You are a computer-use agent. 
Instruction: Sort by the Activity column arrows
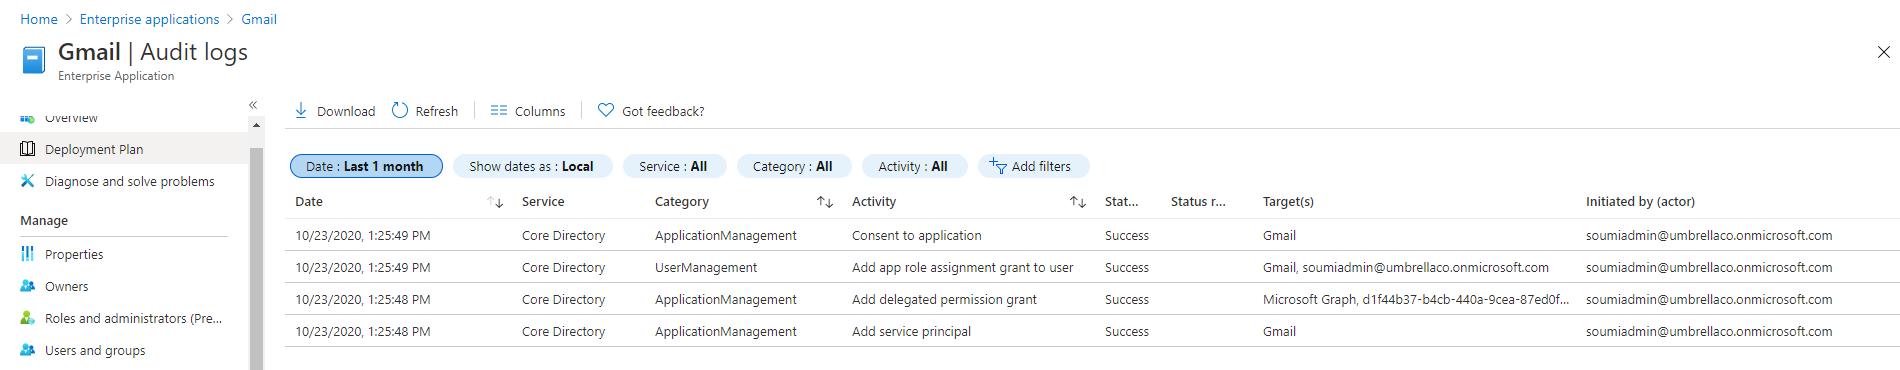point(1078,202)
